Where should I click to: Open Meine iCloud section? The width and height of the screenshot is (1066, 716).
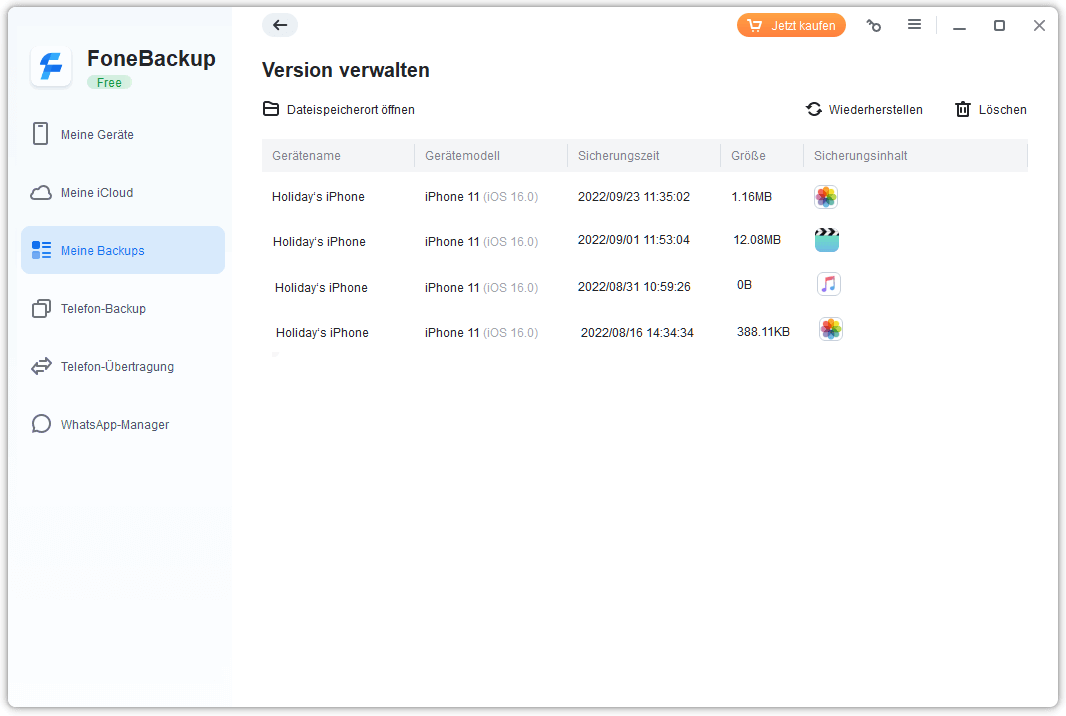[122, 192]
